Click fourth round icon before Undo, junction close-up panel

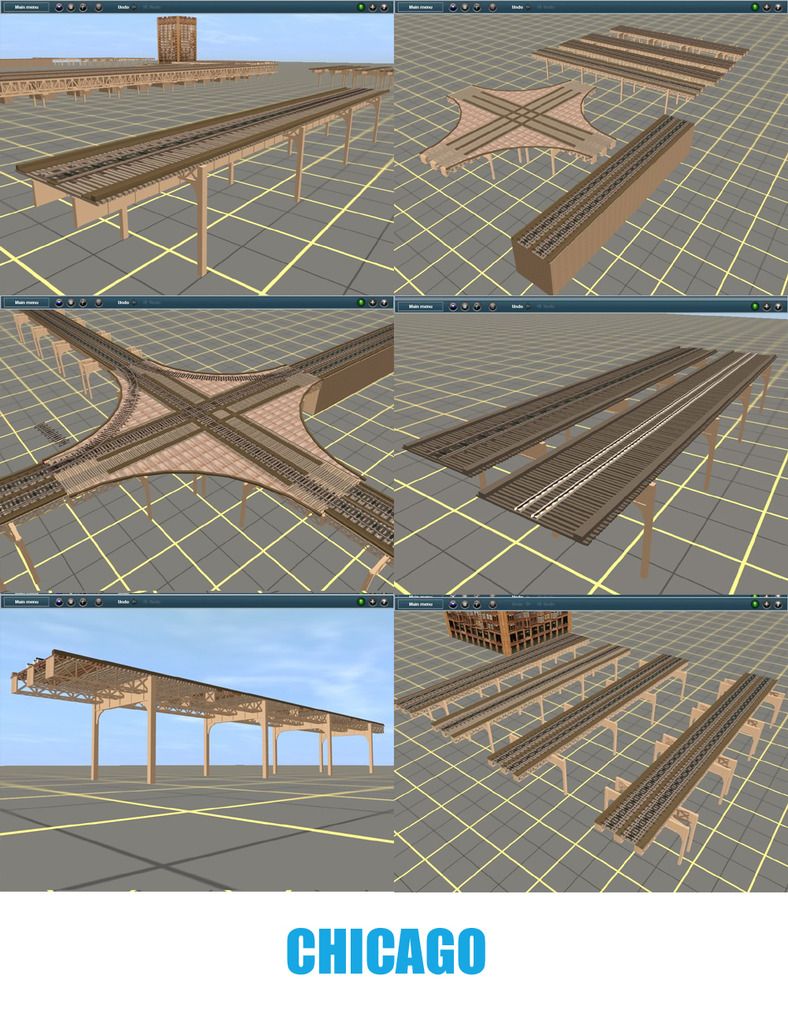pos(99,303)
